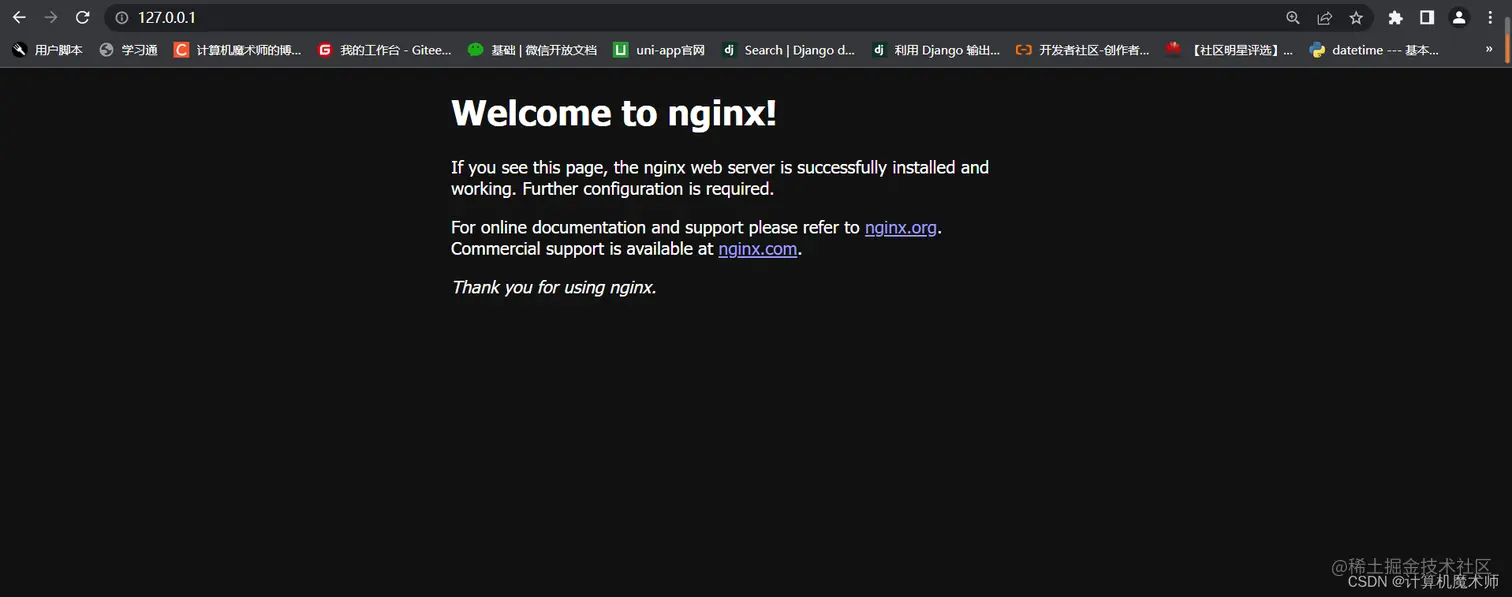Open the 我的工作台 - Gitee bookmark
This screenshot has width=1512, height=597.
pyautogui.click(x=385, y=50)
